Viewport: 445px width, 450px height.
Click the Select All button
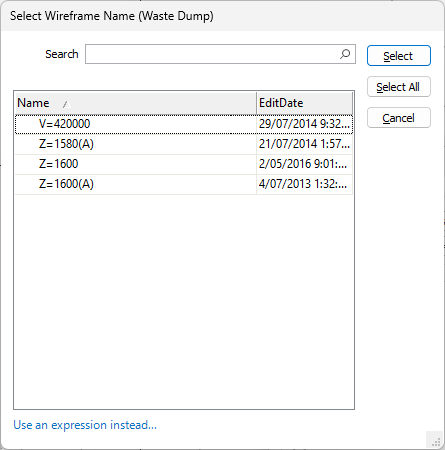pos(399,87)
